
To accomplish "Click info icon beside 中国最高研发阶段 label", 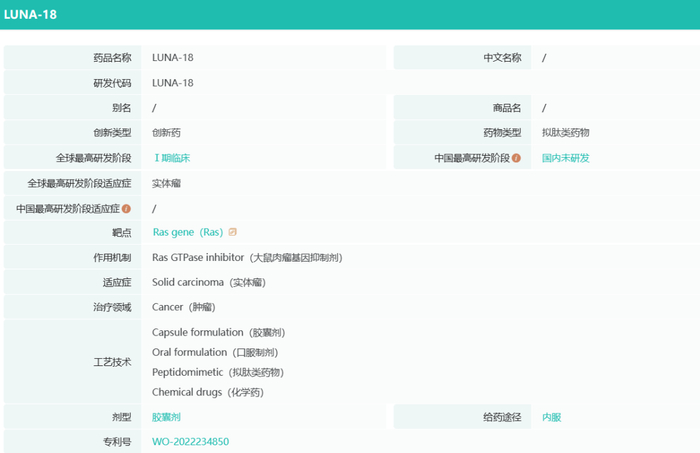I will [x=516, y=158].
